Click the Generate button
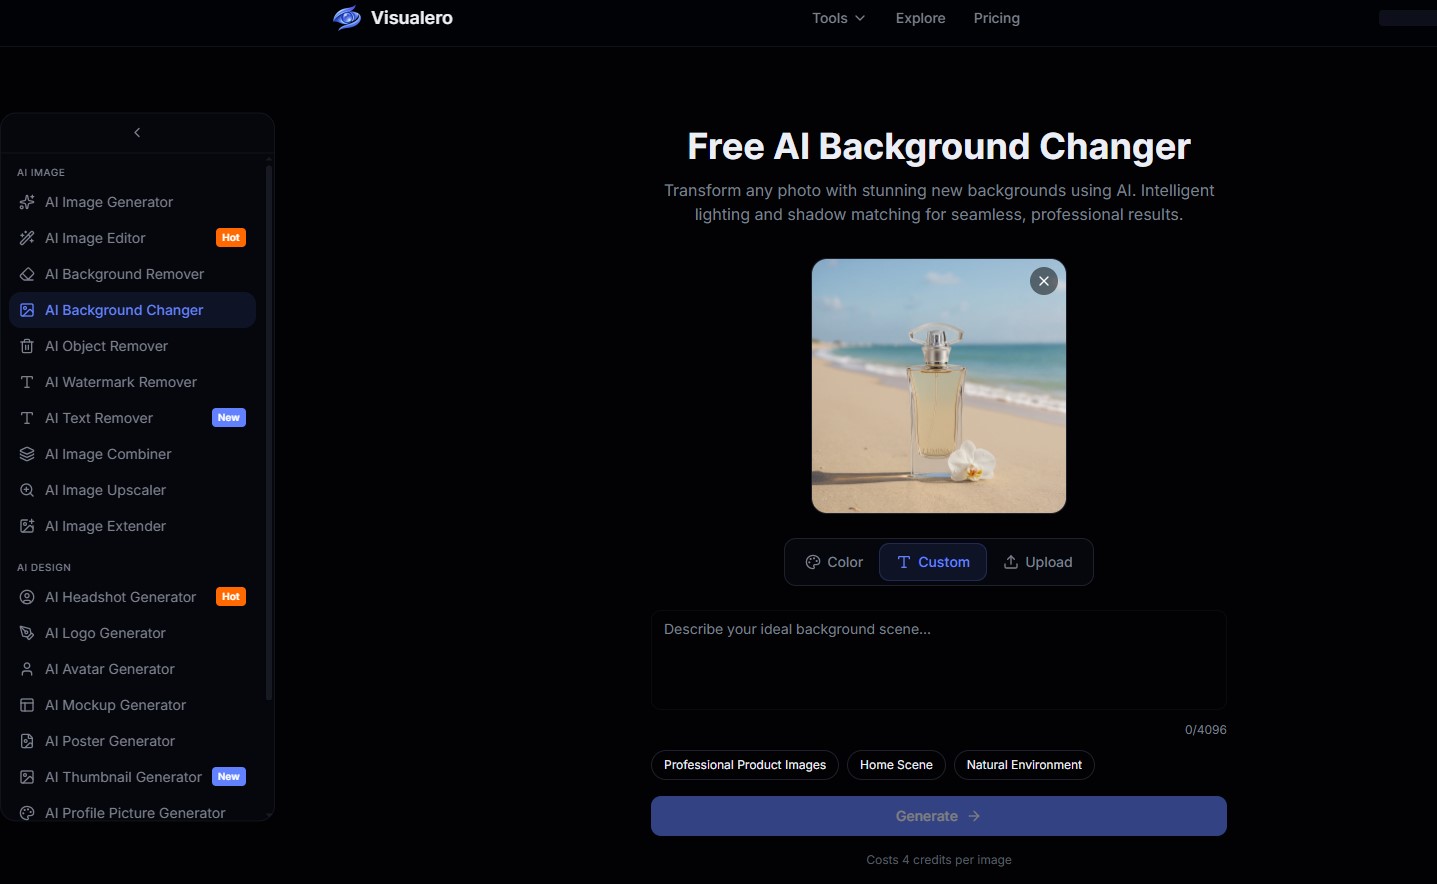Image resolution: width=1437 pixels, height=884 pixels. [x=938, y=816]
